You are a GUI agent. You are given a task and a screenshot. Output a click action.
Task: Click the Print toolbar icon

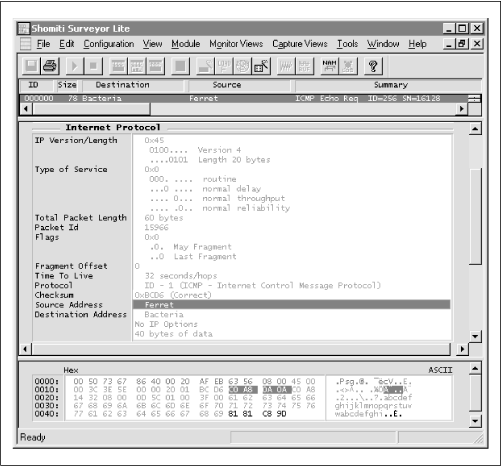(x=50, y=66)
